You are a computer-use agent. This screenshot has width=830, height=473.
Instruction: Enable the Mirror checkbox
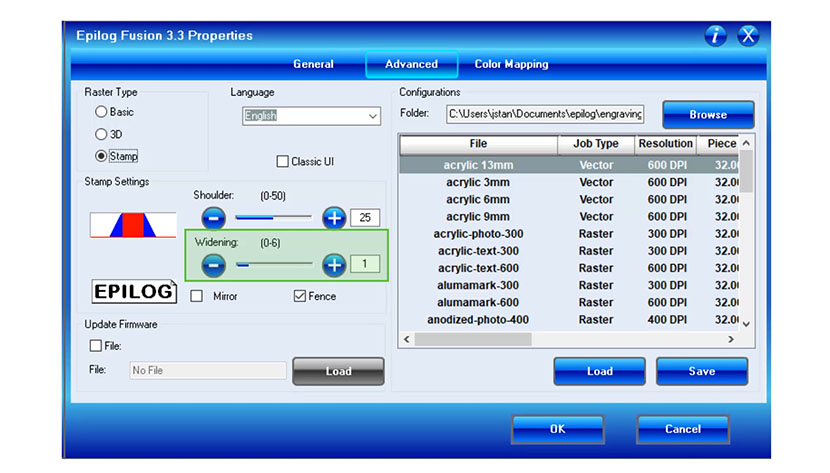pyautogui.click(x=197, y=296)
